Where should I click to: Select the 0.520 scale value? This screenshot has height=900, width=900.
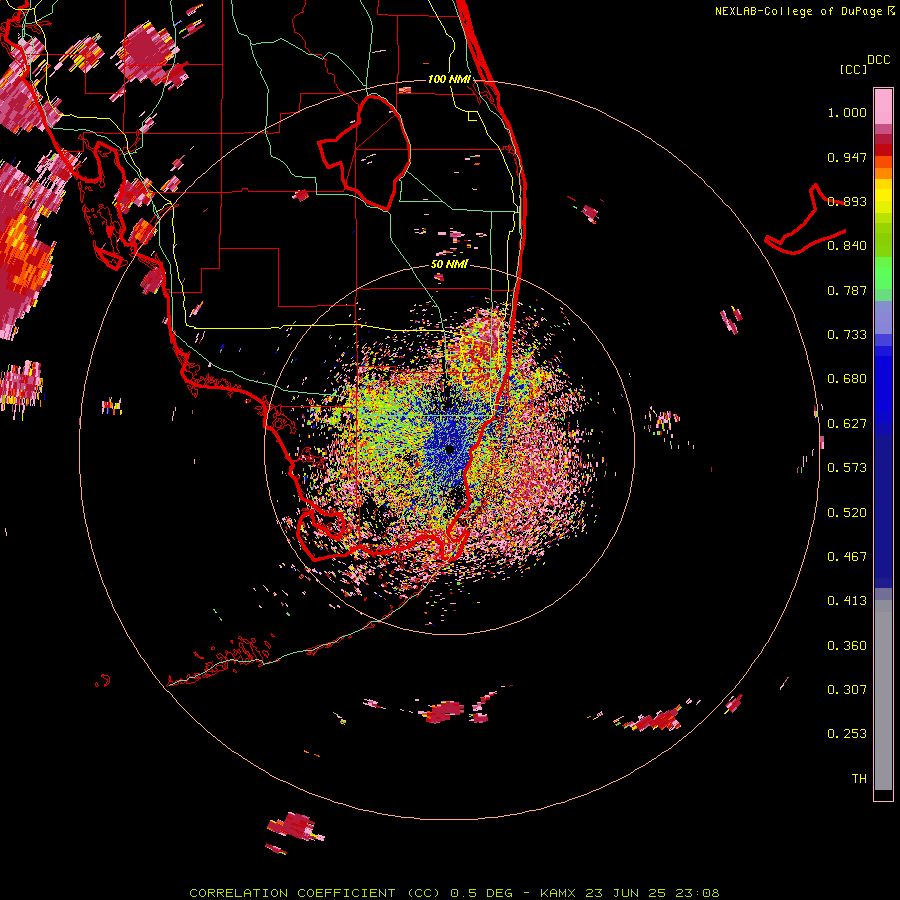(x=847, y=513)
